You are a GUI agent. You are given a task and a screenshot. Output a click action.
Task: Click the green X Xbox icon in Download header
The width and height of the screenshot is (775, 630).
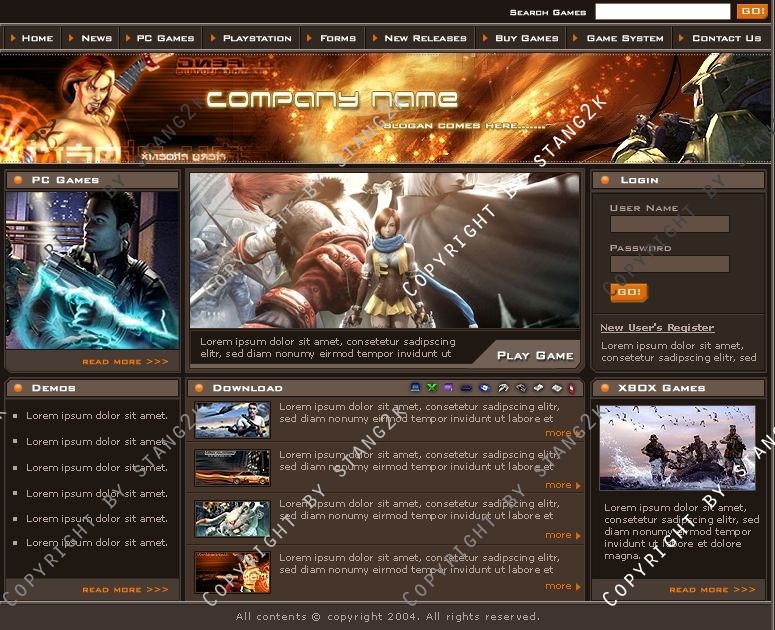[432, 388]
